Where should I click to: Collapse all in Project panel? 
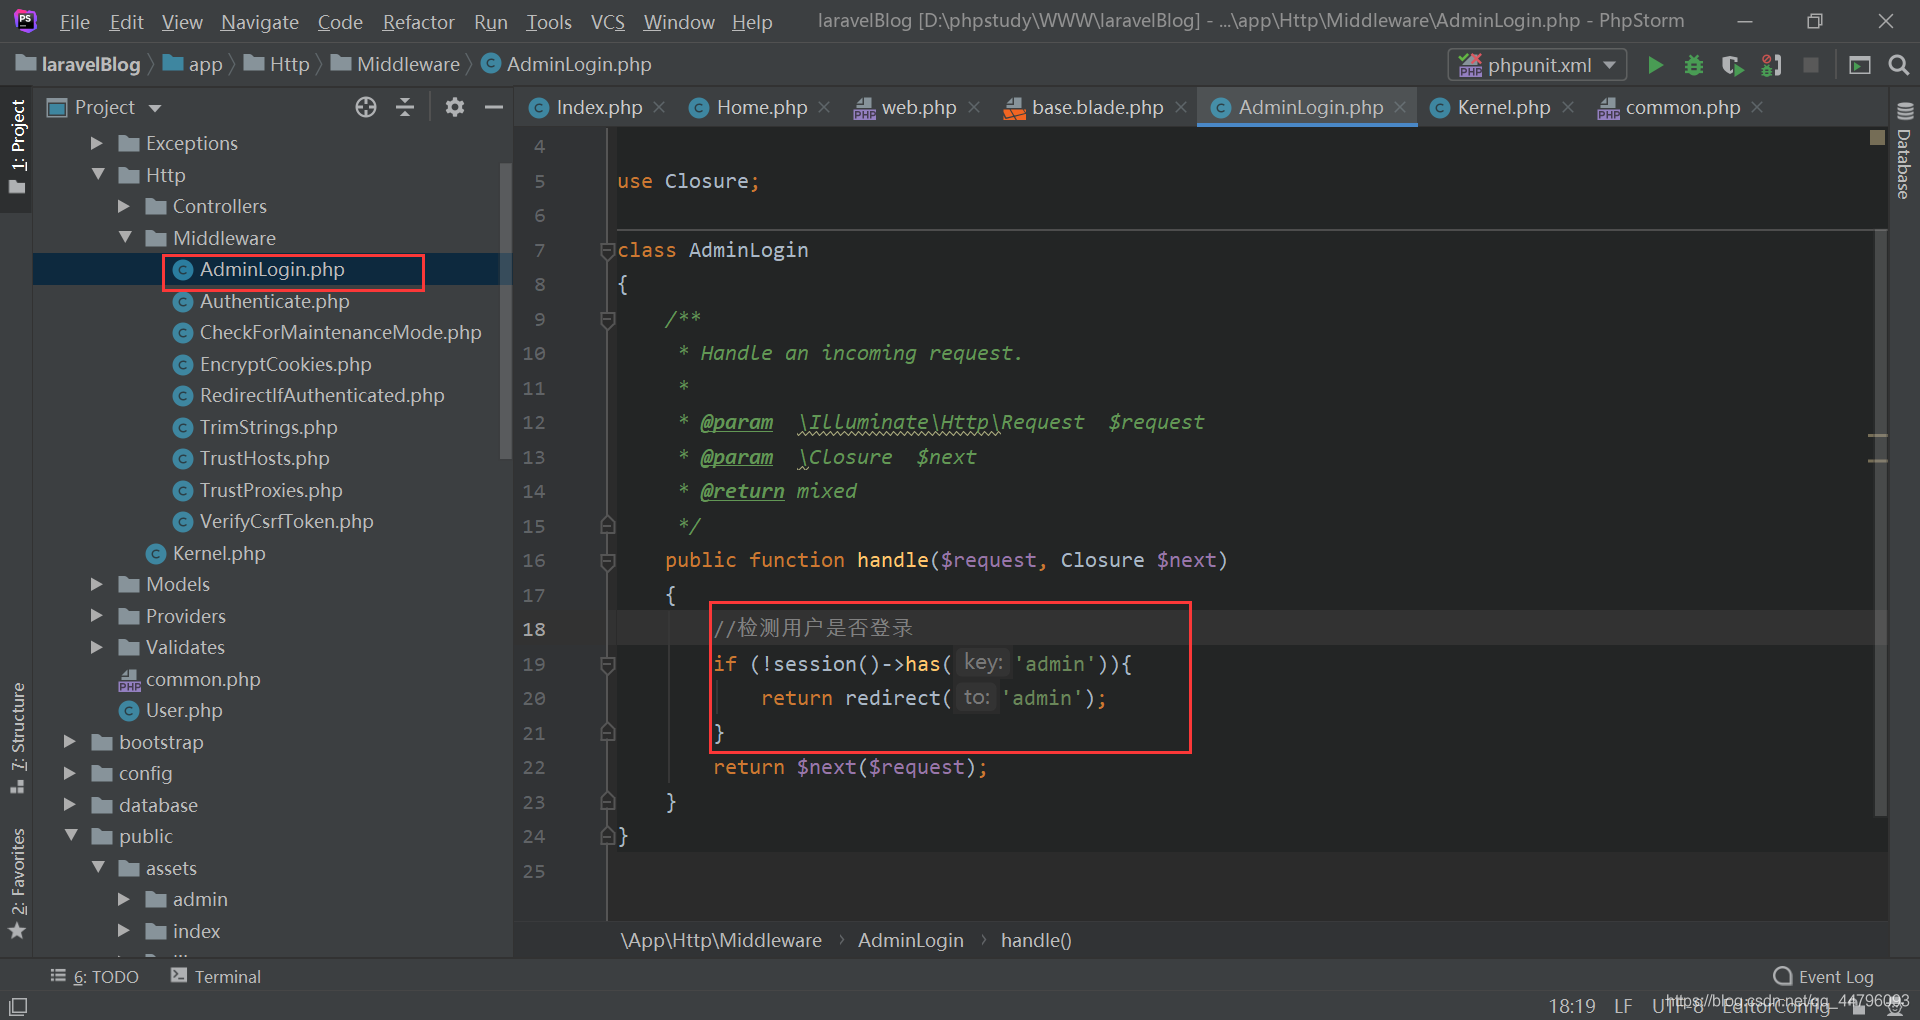pyautogui.click(x=405, y=107)
